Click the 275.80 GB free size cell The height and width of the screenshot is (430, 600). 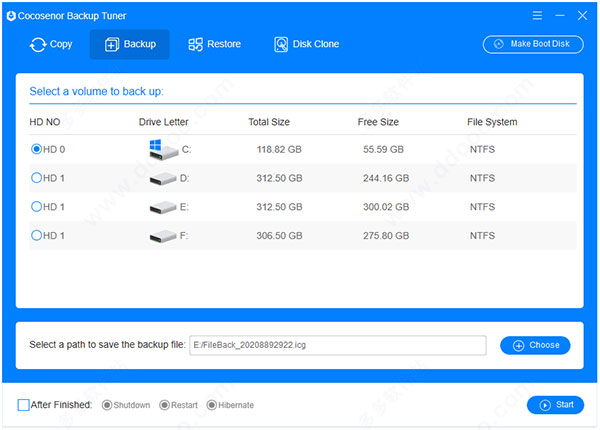386,236
